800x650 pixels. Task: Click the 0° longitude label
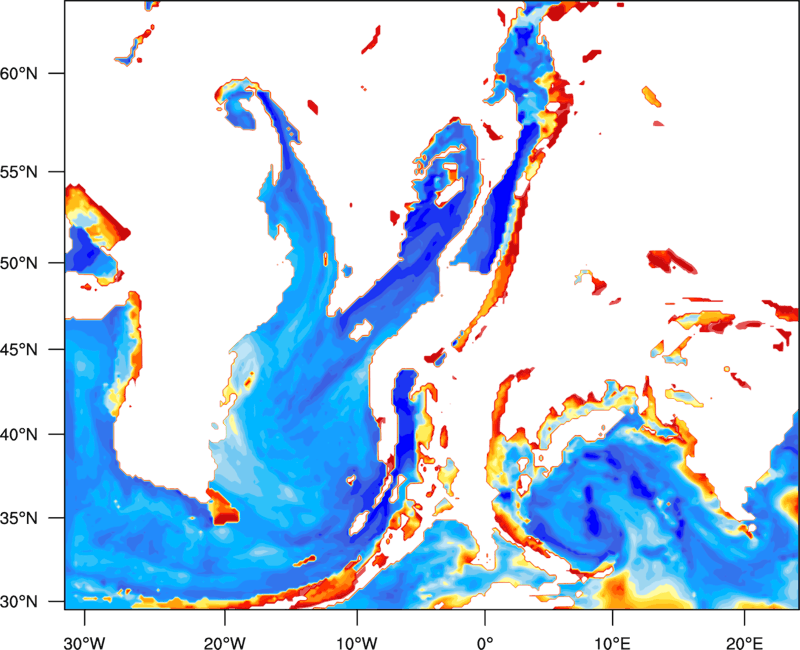tap(485, 643)
